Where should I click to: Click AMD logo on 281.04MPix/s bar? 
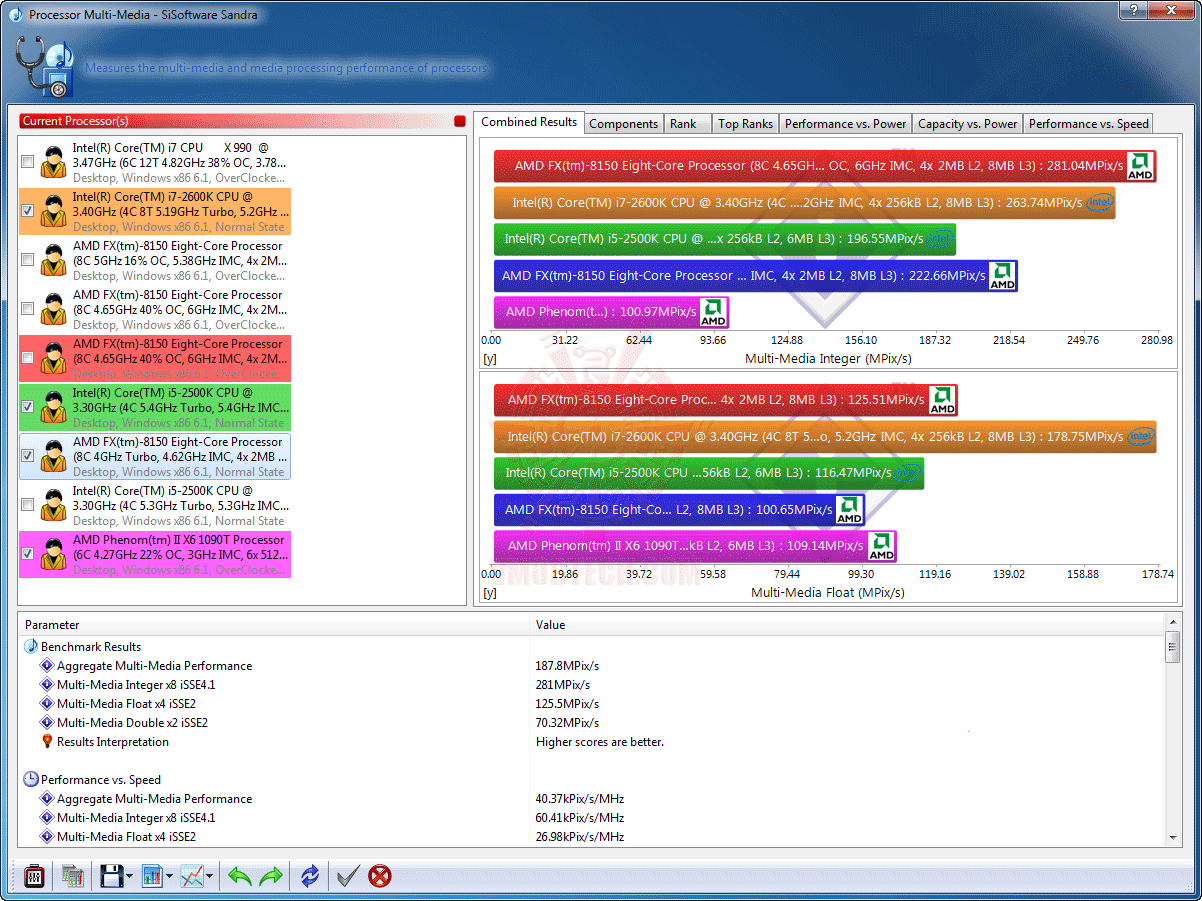click(1140, 166)
